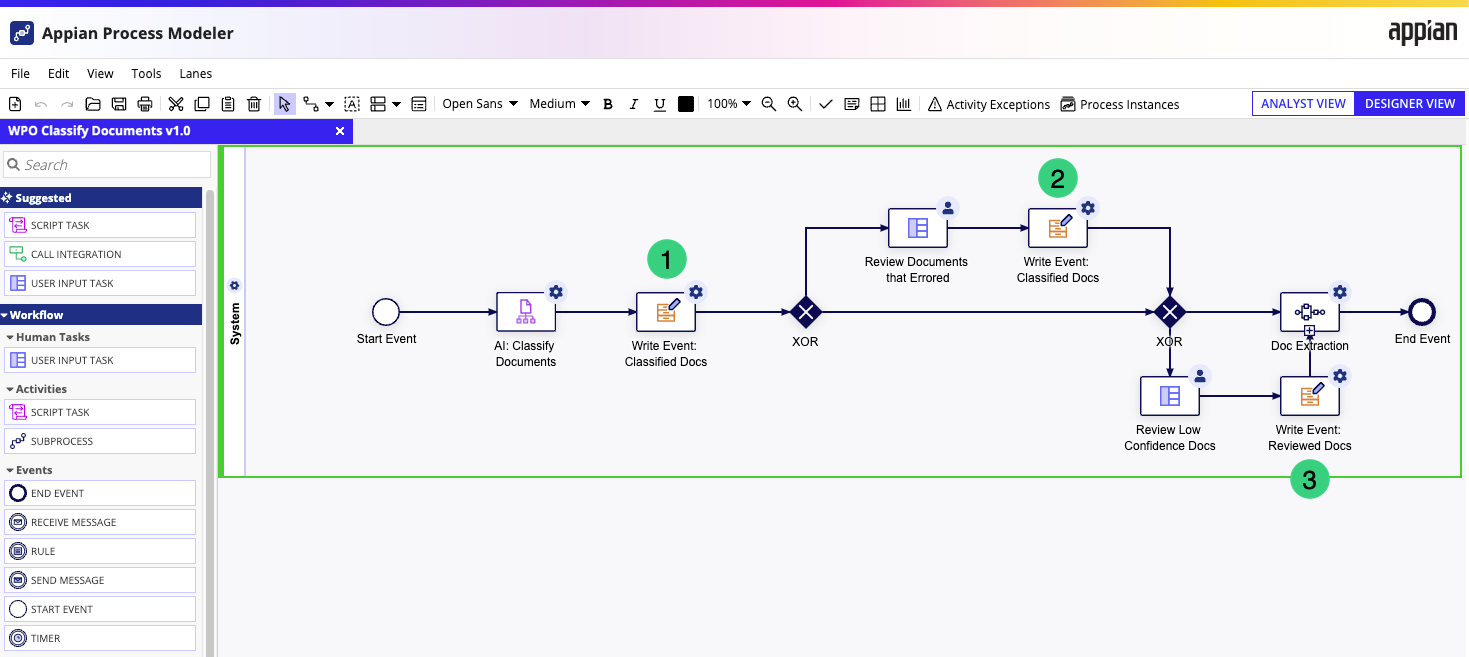The image size is (1469, 657).
Task: Select the Doc Extraction subprocess node
Action: (1310, 312)
